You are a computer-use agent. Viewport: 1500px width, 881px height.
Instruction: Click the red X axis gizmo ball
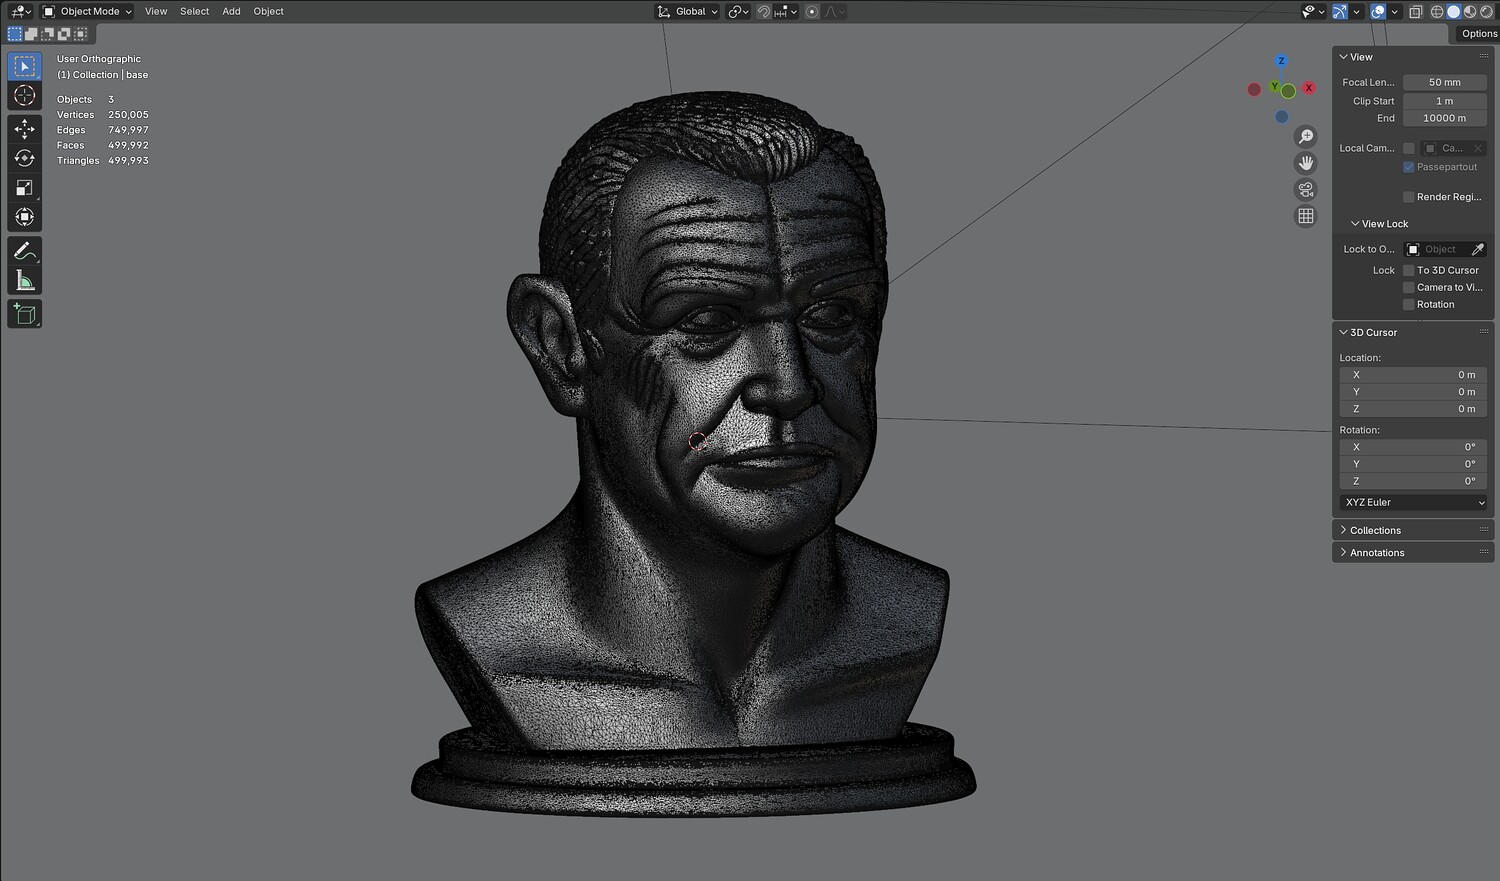click(1308, 88)
